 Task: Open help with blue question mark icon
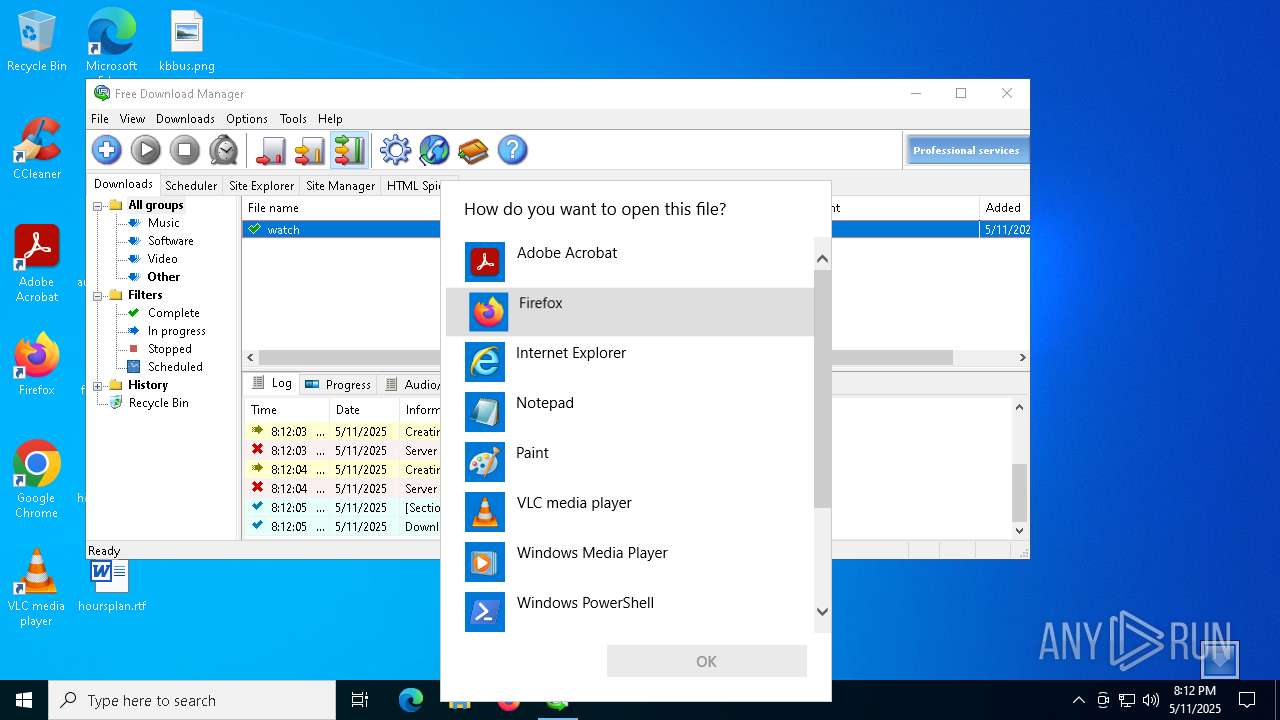(512, 150)
